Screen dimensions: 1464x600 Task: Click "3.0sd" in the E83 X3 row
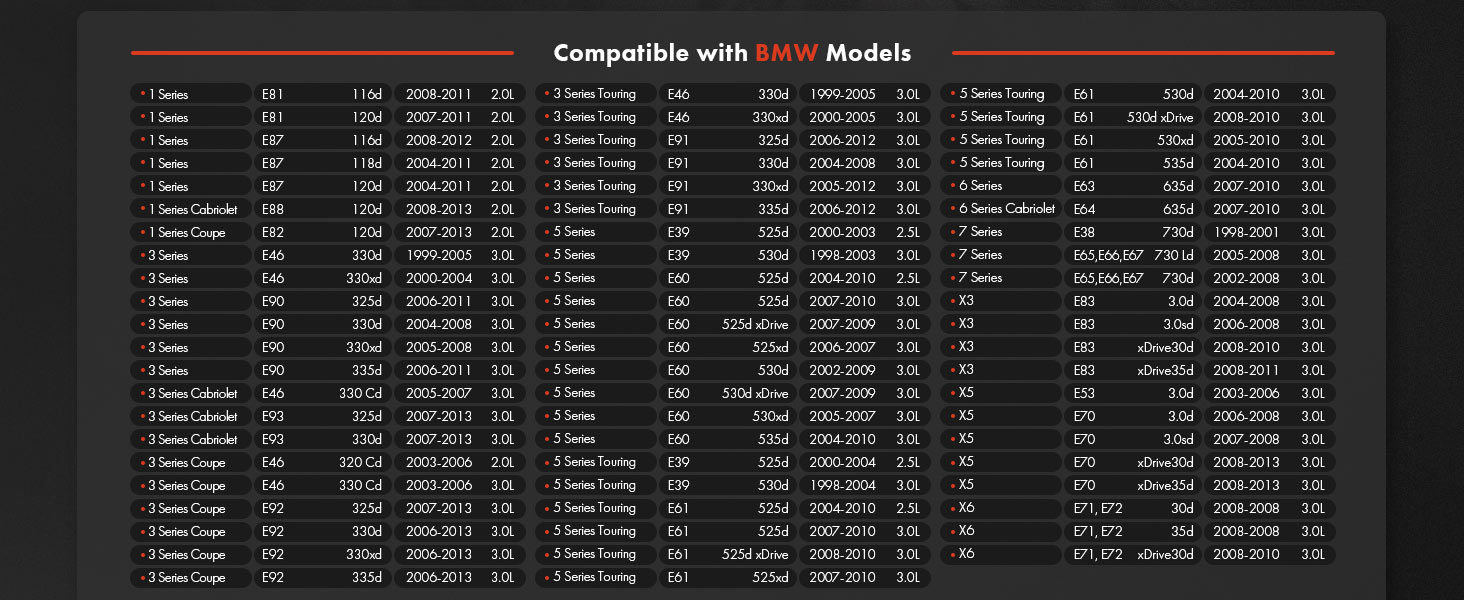(1178, 324)
